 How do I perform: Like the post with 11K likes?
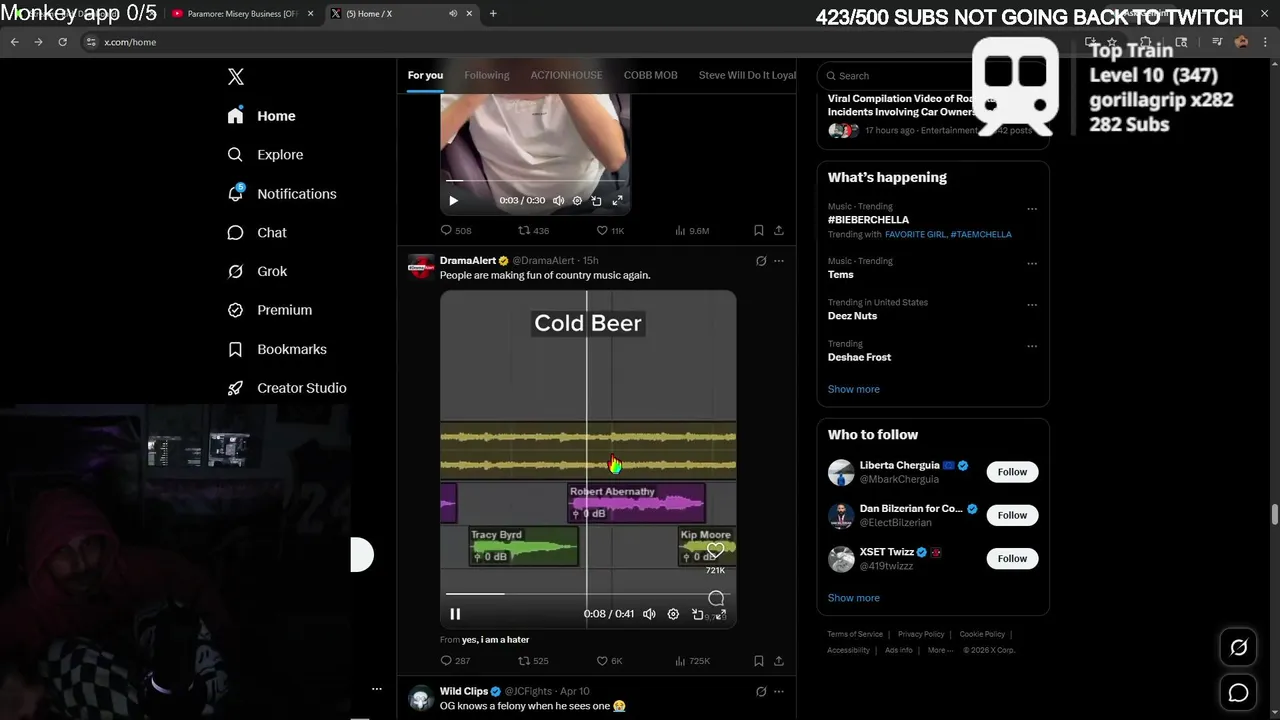pos(610,230)
